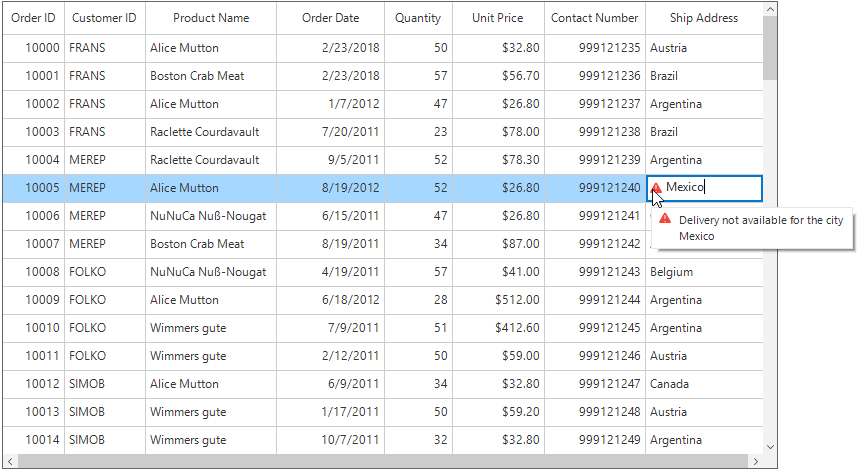Click MEREP customer cell in order 10004 row
This screenshot has width=857, height=471.
[x=105, y=160]
